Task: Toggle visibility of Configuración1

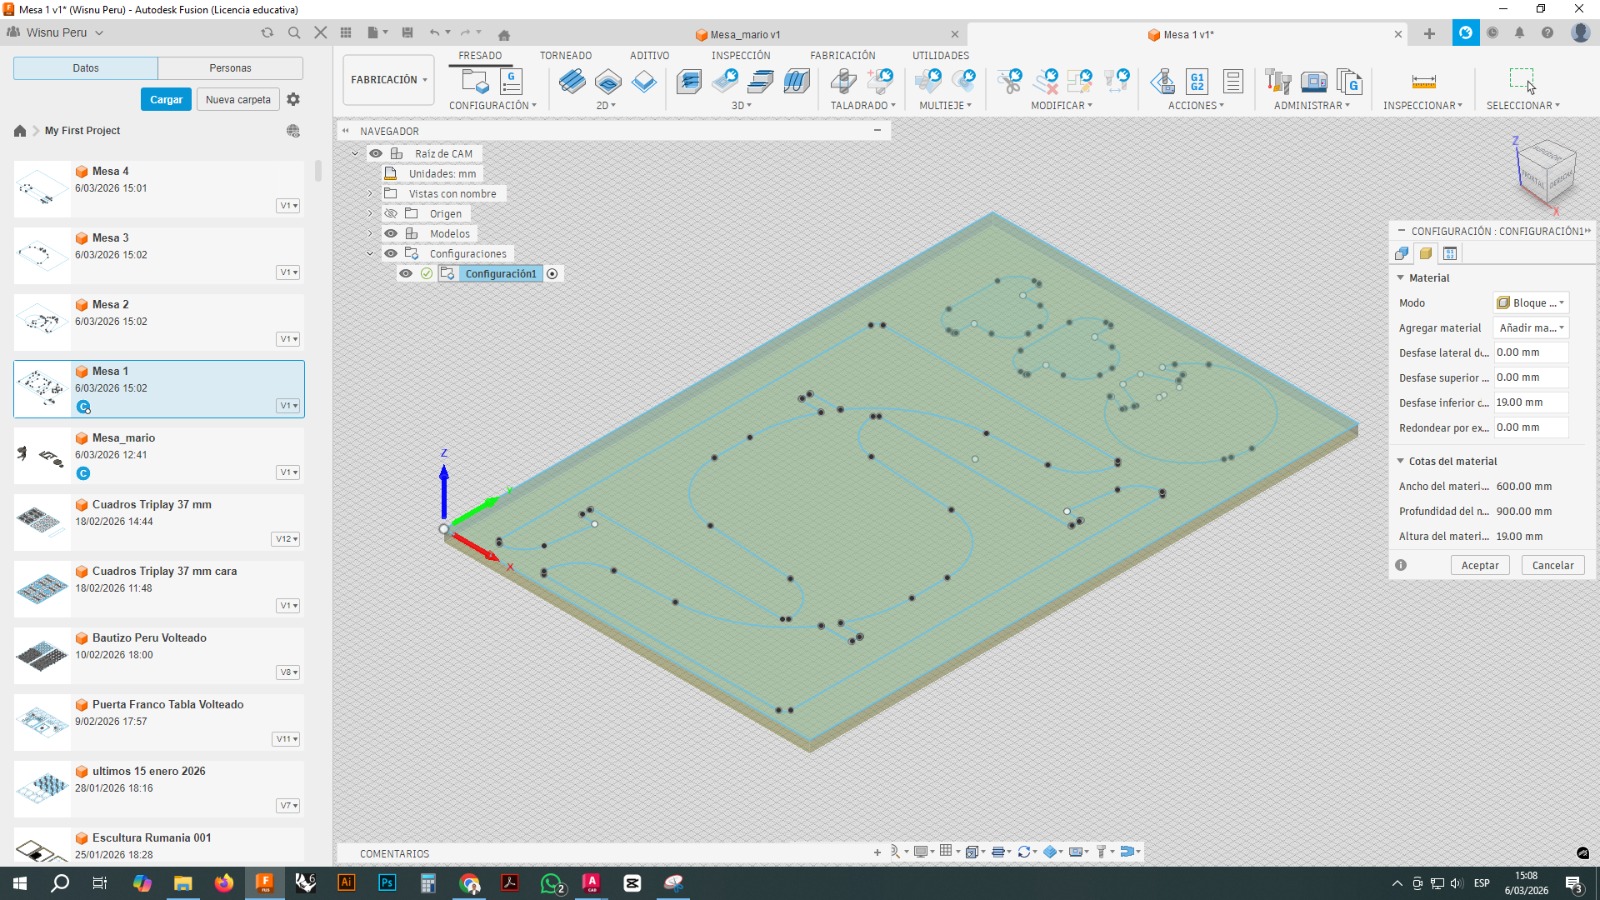Action: [x=406, y=274]
